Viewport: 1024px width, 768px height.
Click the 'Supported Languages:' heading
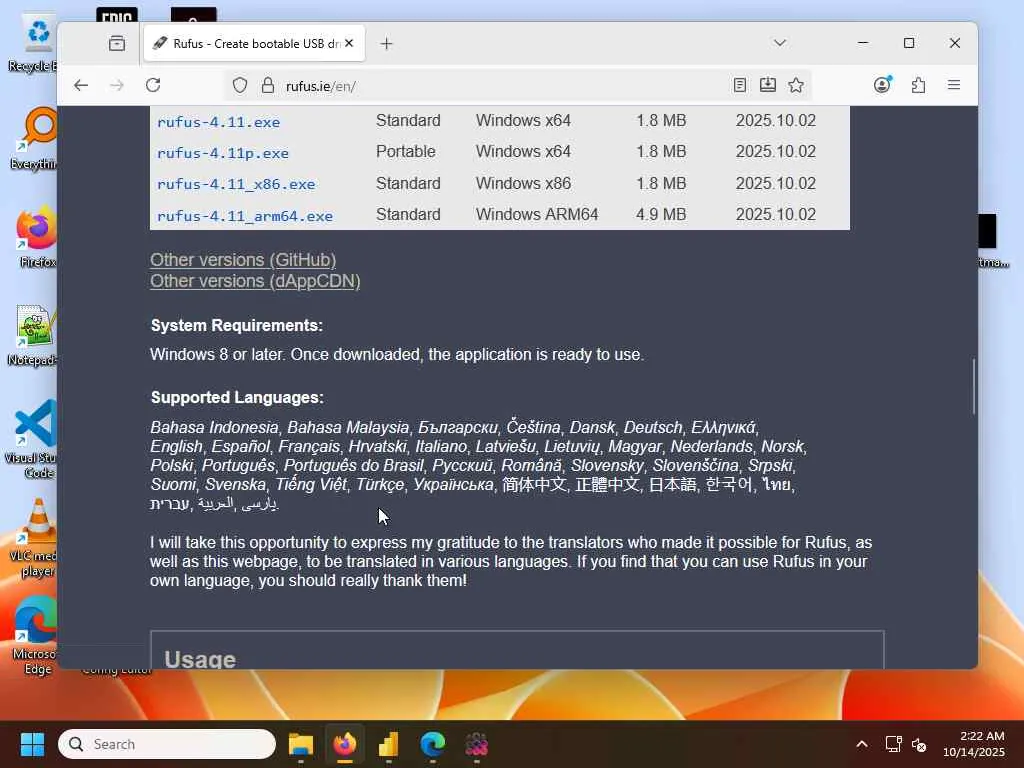click(x=237, y=398)
